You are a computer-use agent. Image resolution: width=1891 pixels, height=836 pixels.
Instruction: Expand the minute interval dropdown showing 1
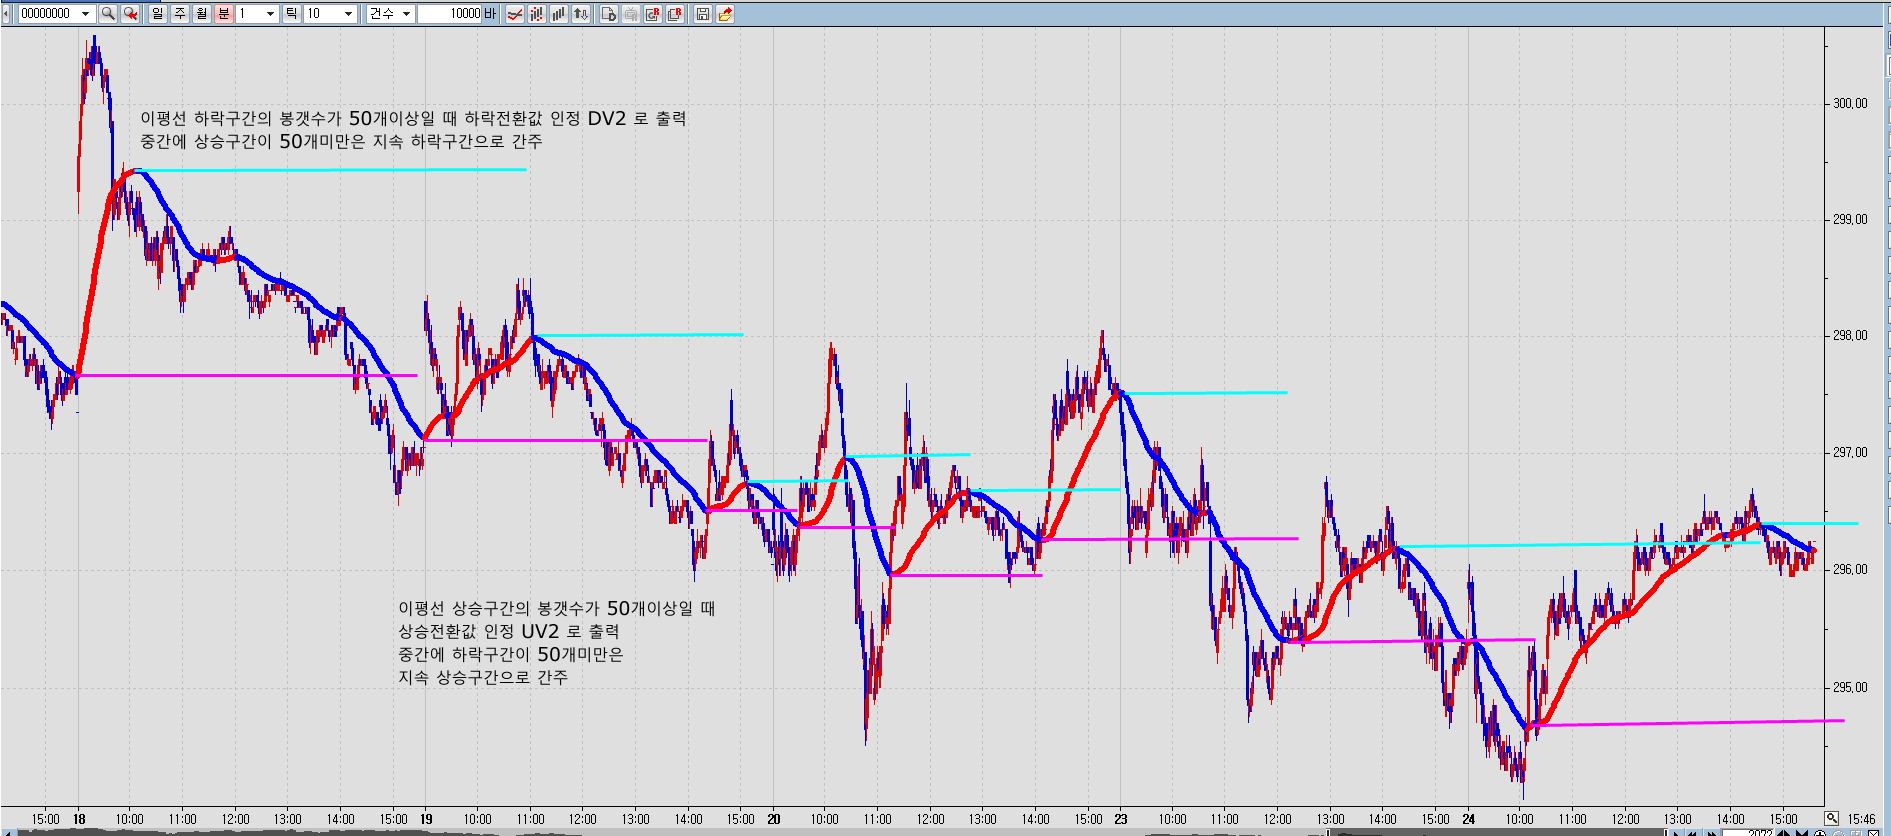tap(270, 14)
